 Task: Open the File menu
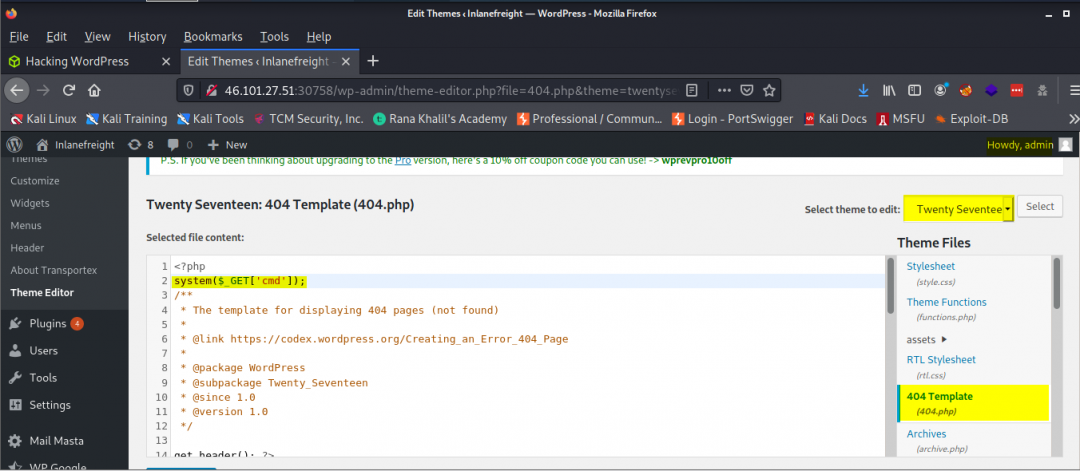coord(19,36)
